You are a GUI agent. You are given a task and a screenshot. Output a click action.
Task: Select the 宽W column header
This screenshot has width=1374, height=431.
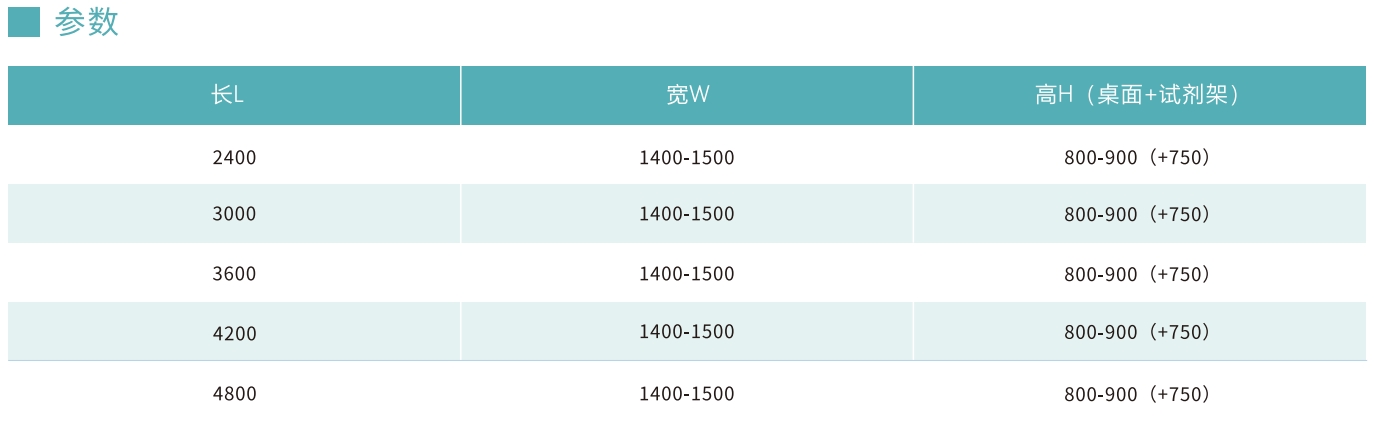pyautogui.click(x=687, y=95)
